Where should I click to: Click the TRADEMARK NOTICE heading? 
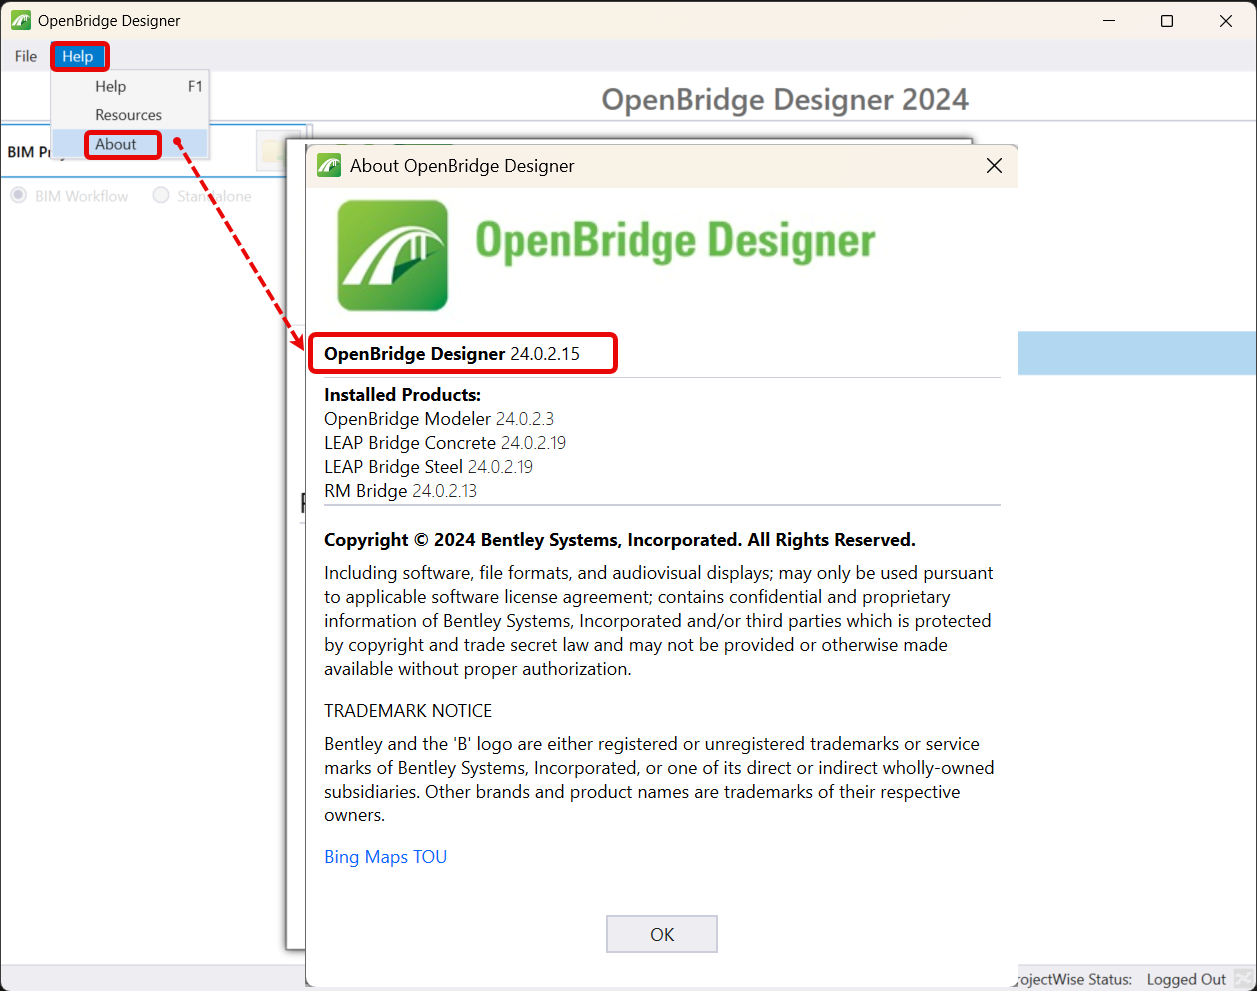[x=408, y=711]
